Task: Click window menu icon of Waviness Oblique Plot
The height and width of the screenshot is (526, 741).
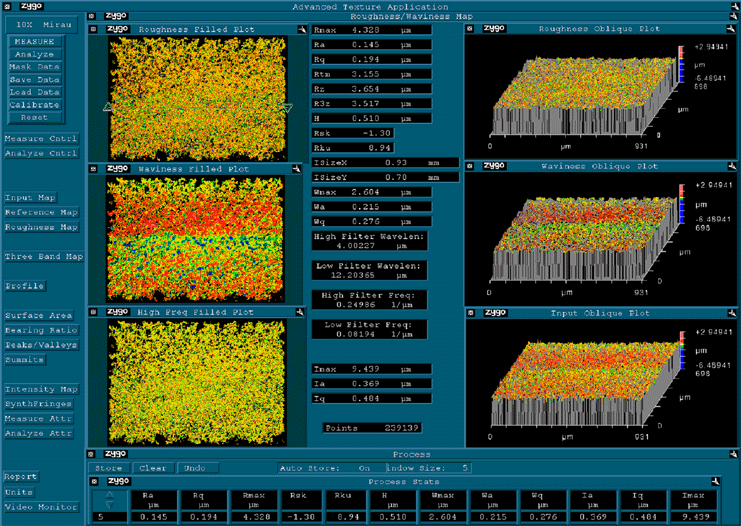Action: pyautogui.click(x=470, y=166)
